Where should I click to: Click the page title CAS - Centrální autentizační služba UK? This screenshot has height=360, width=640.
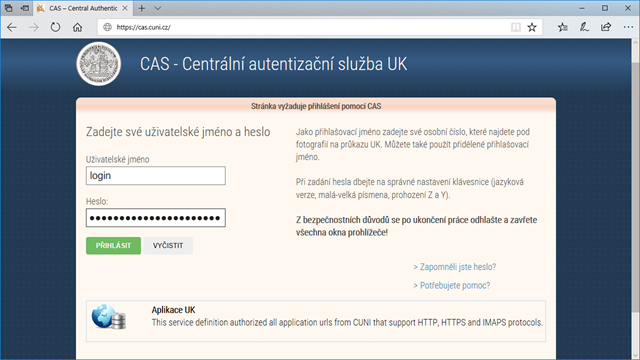pos(273,64)
